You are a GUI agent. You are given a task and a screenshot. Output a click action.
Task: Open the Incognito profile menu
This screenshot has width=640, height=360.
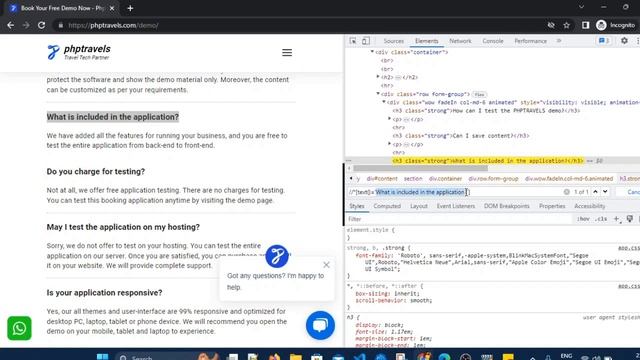click(x=616, y=25)
